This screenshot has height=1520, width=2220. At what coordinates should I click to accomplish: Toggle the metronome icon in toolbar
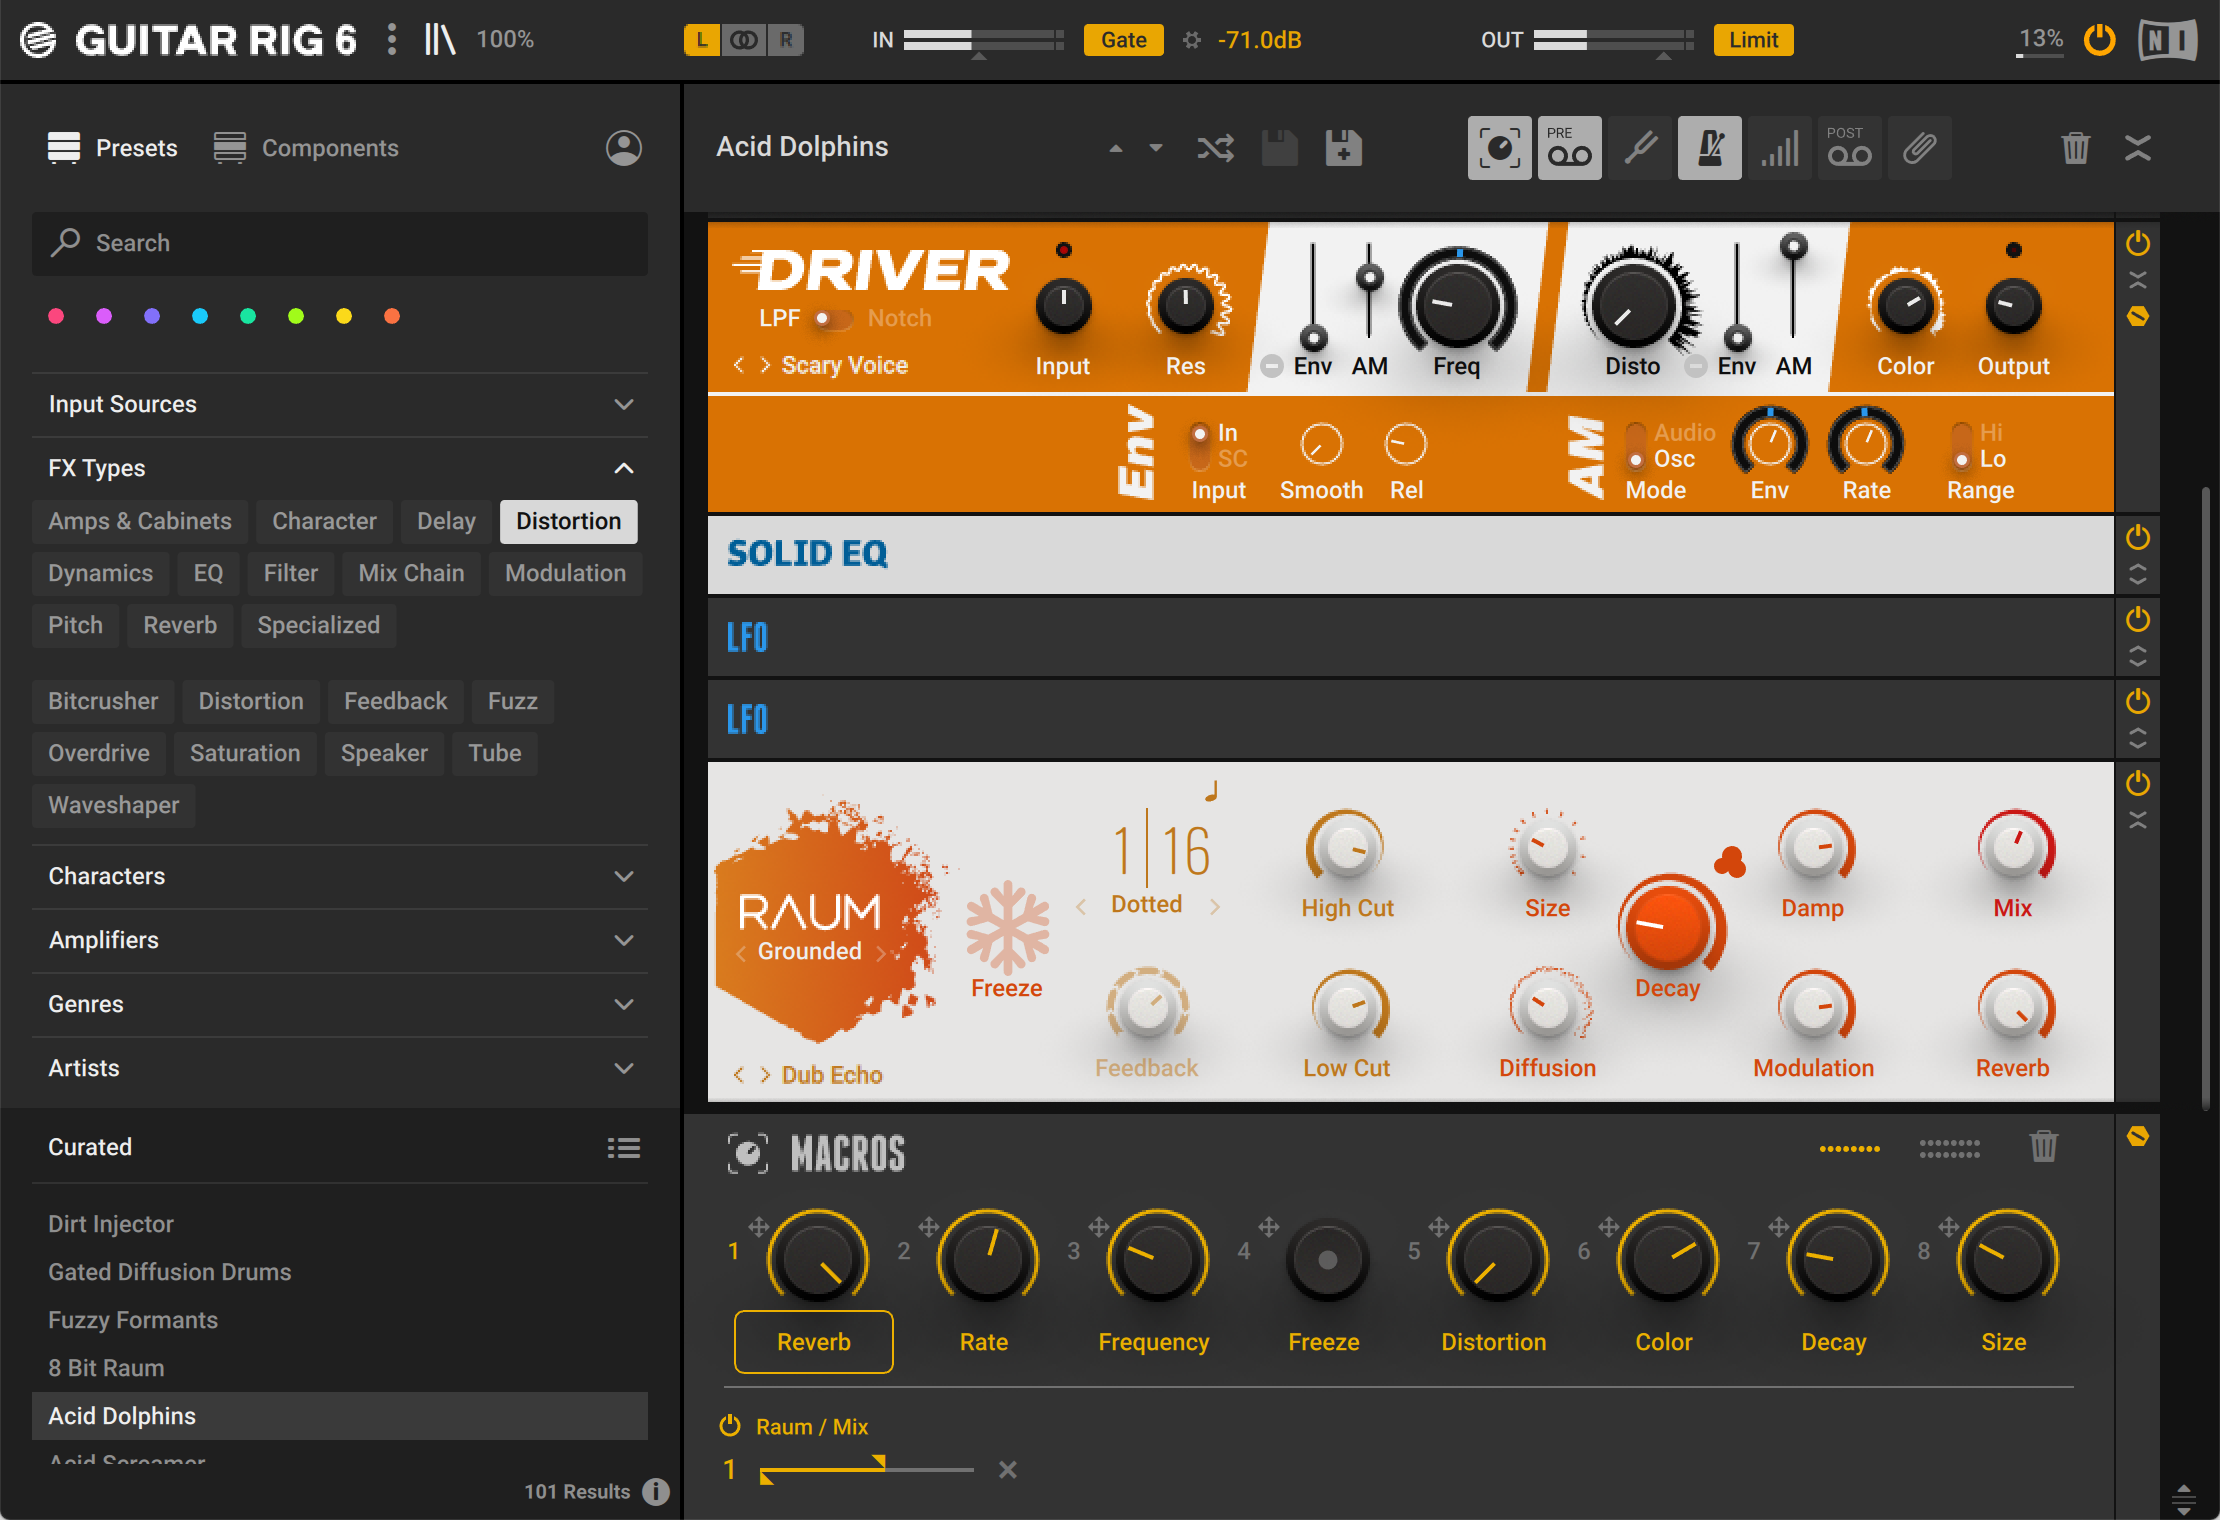pyautogui.click(x=1709, y=148)
